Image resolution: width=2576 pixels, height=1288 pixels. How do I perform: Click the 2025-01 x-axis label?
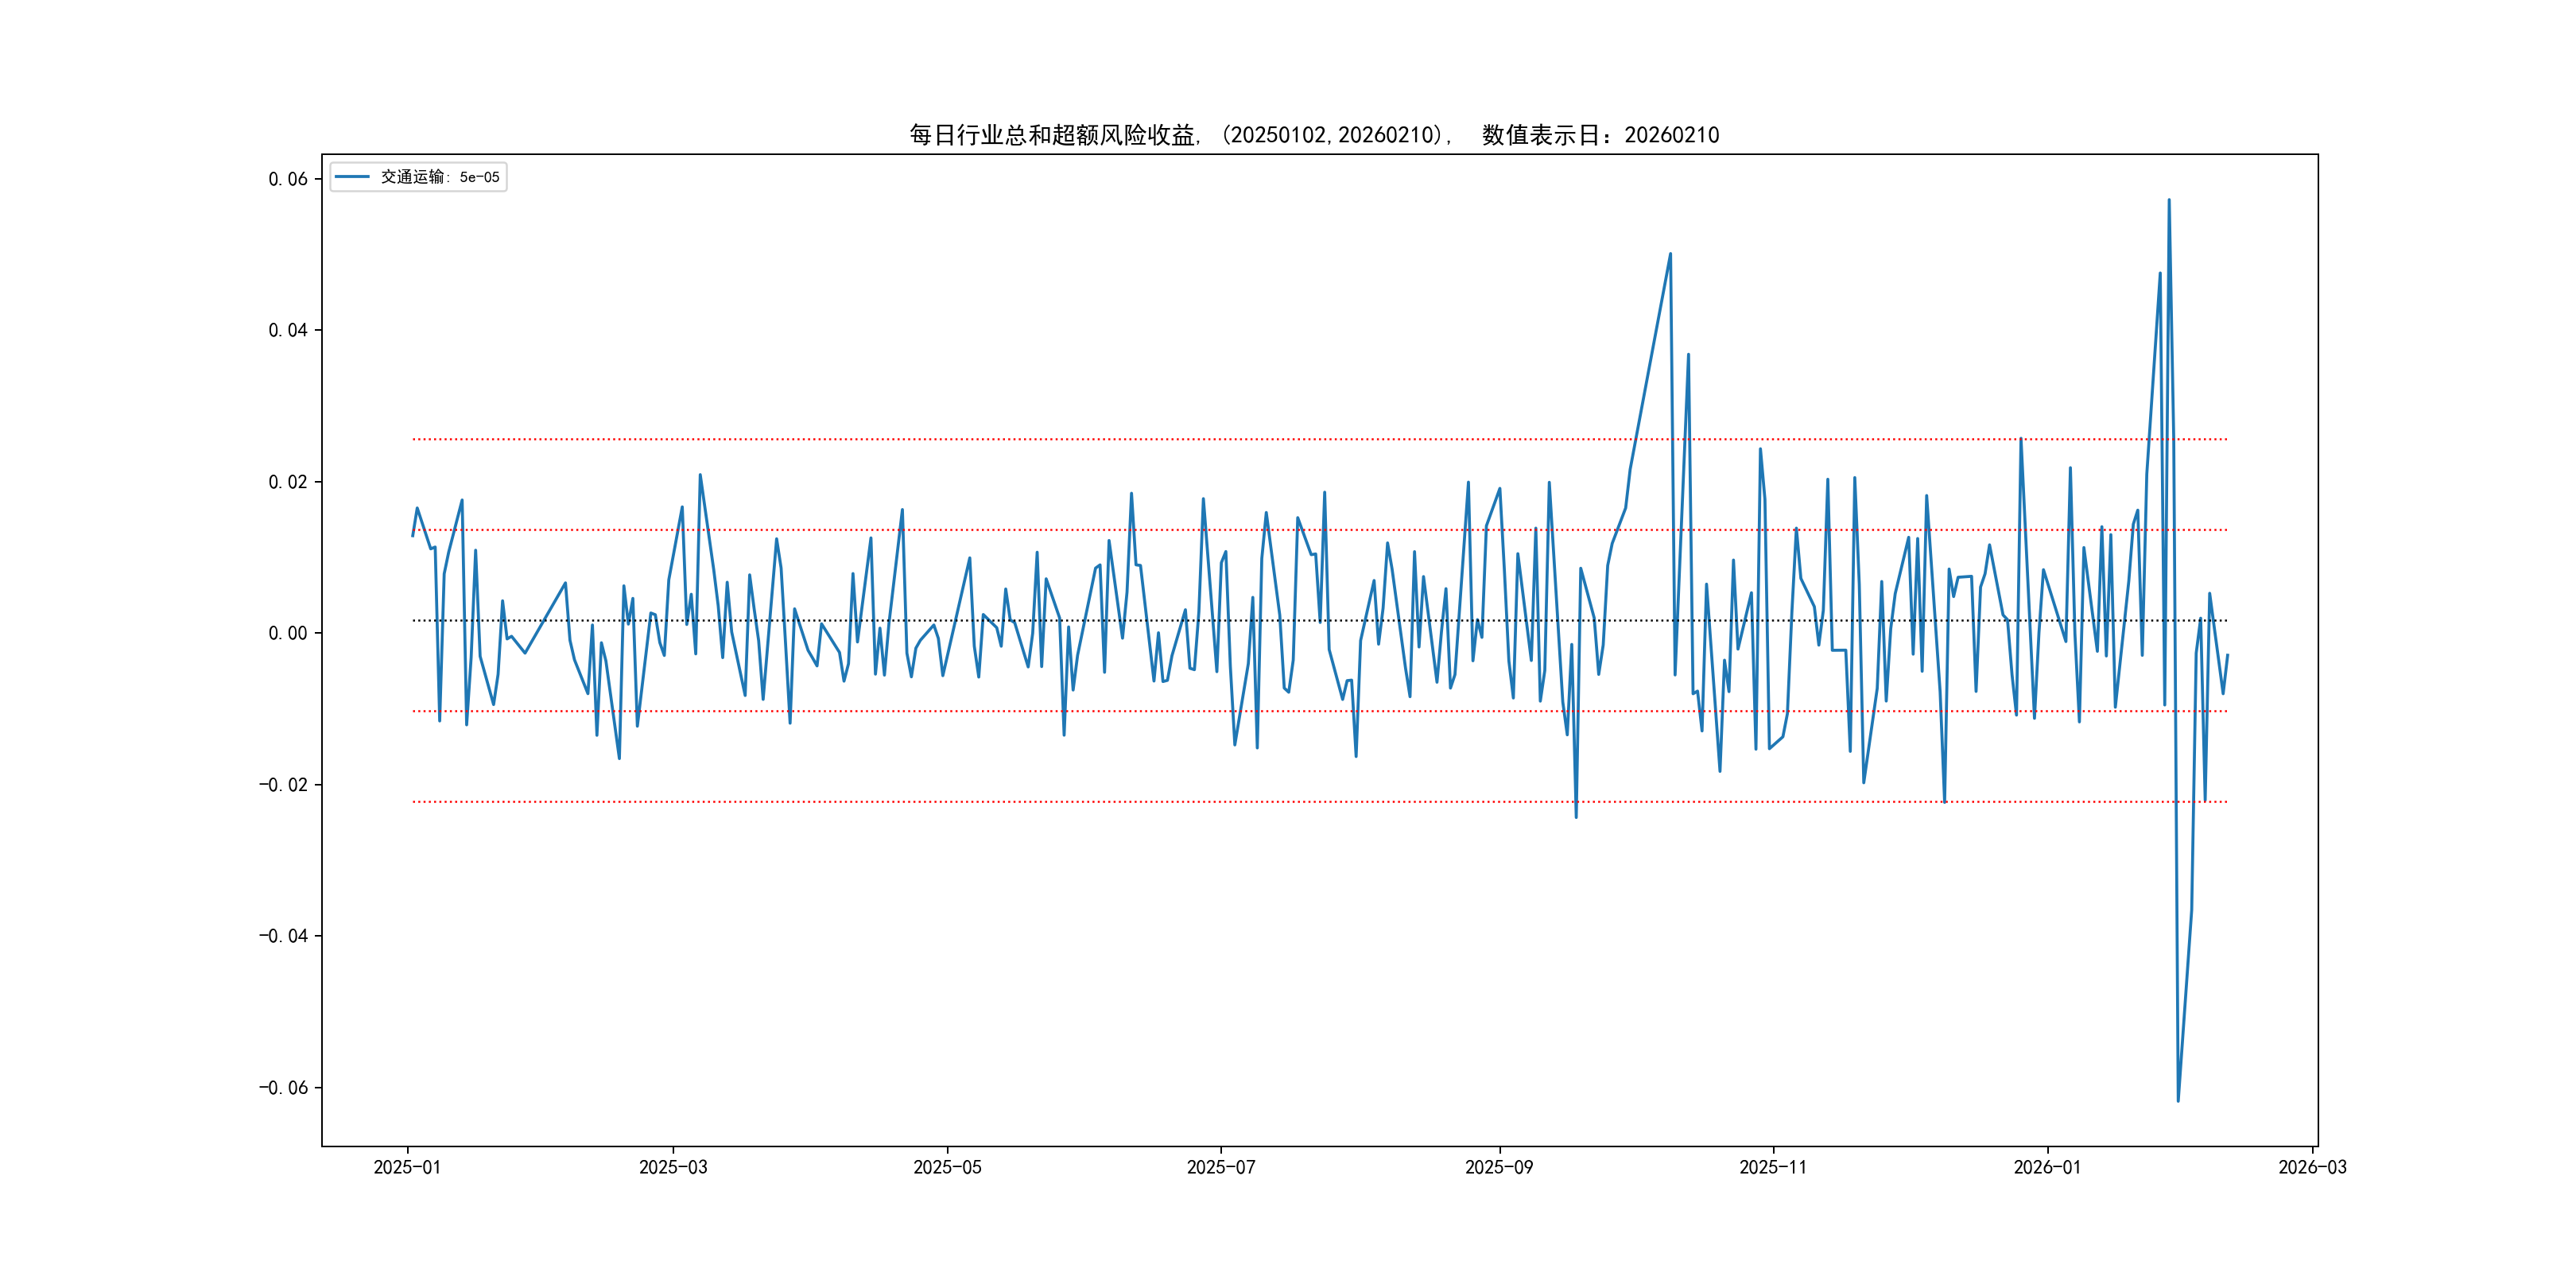(x=407, y=1167)
